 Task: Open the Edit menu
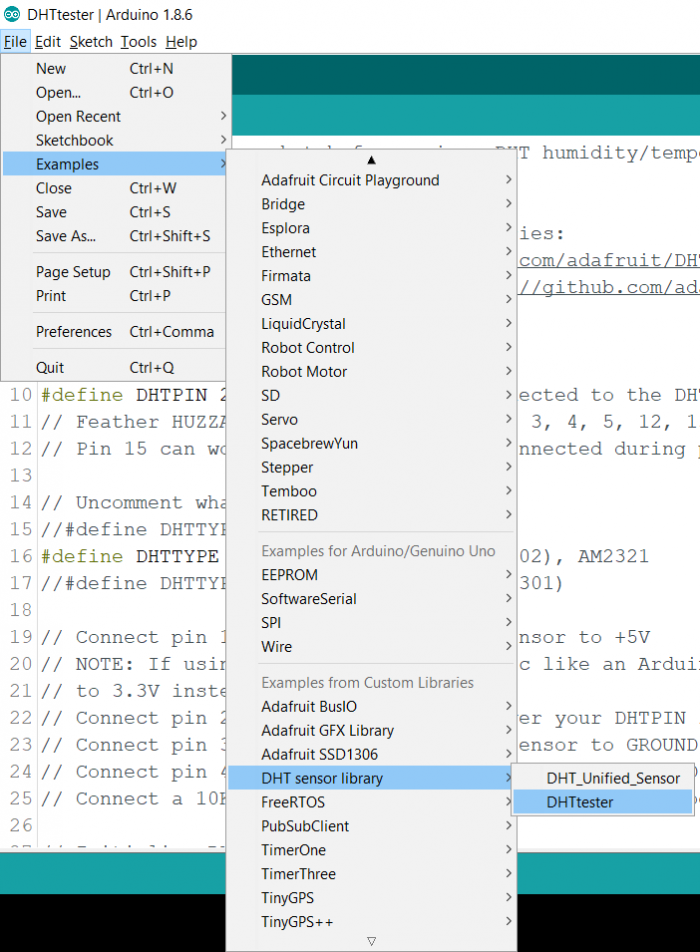tap(48, 42)
